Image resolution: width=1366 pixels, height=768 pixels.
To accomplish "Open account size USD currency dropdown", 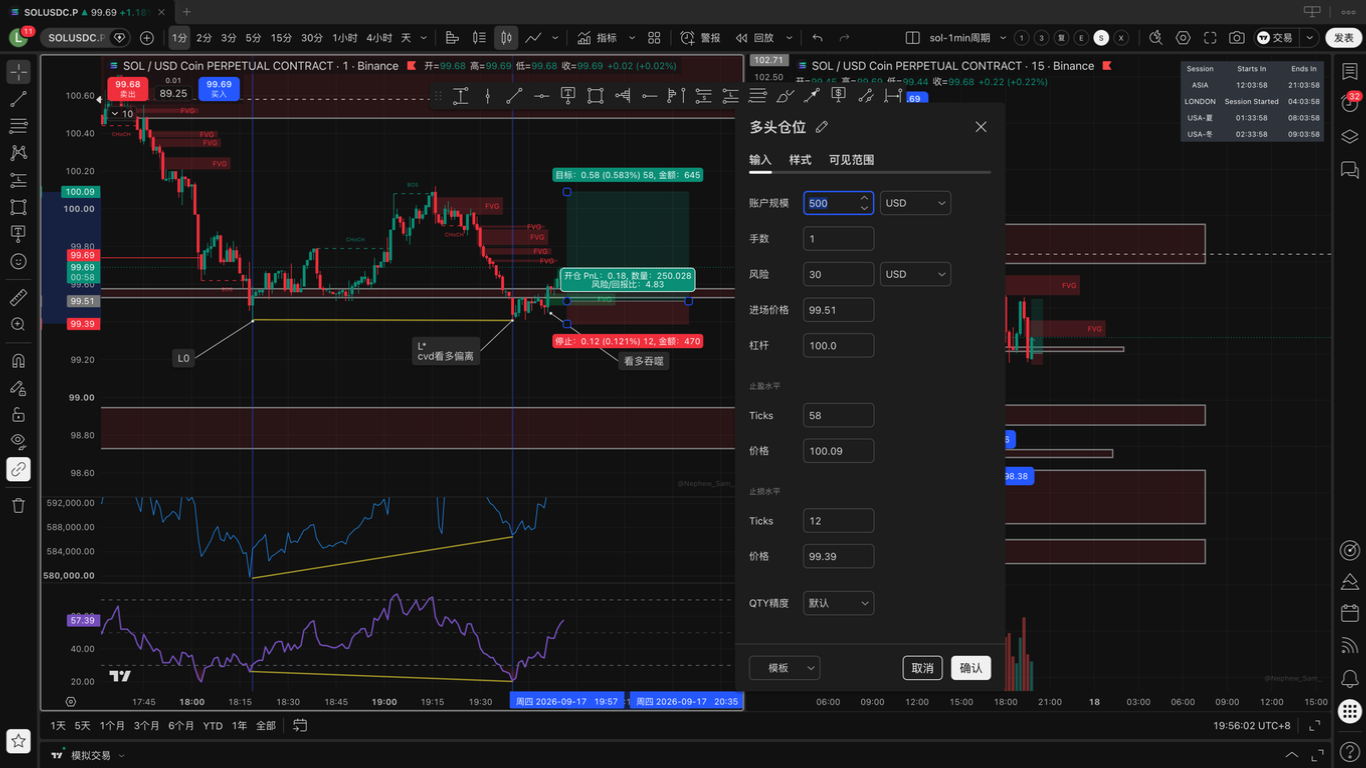I will coord(915,203).
